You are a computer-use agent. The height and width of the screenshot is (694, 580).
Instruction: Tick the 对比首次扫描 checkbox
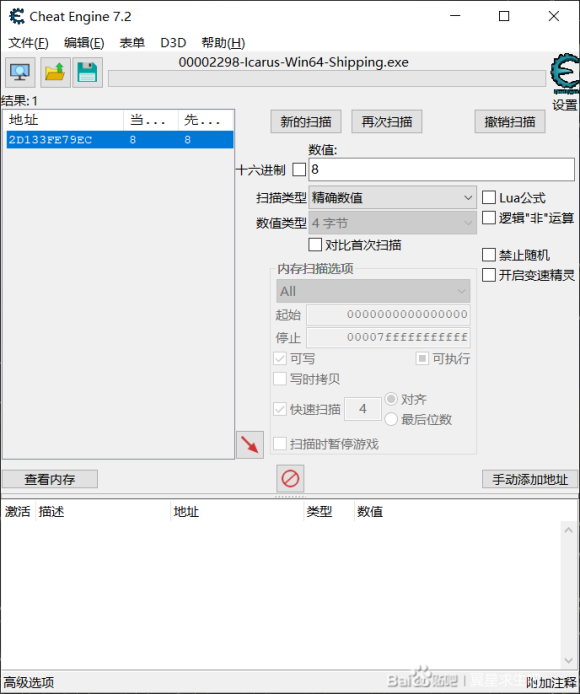click(315, 244)
